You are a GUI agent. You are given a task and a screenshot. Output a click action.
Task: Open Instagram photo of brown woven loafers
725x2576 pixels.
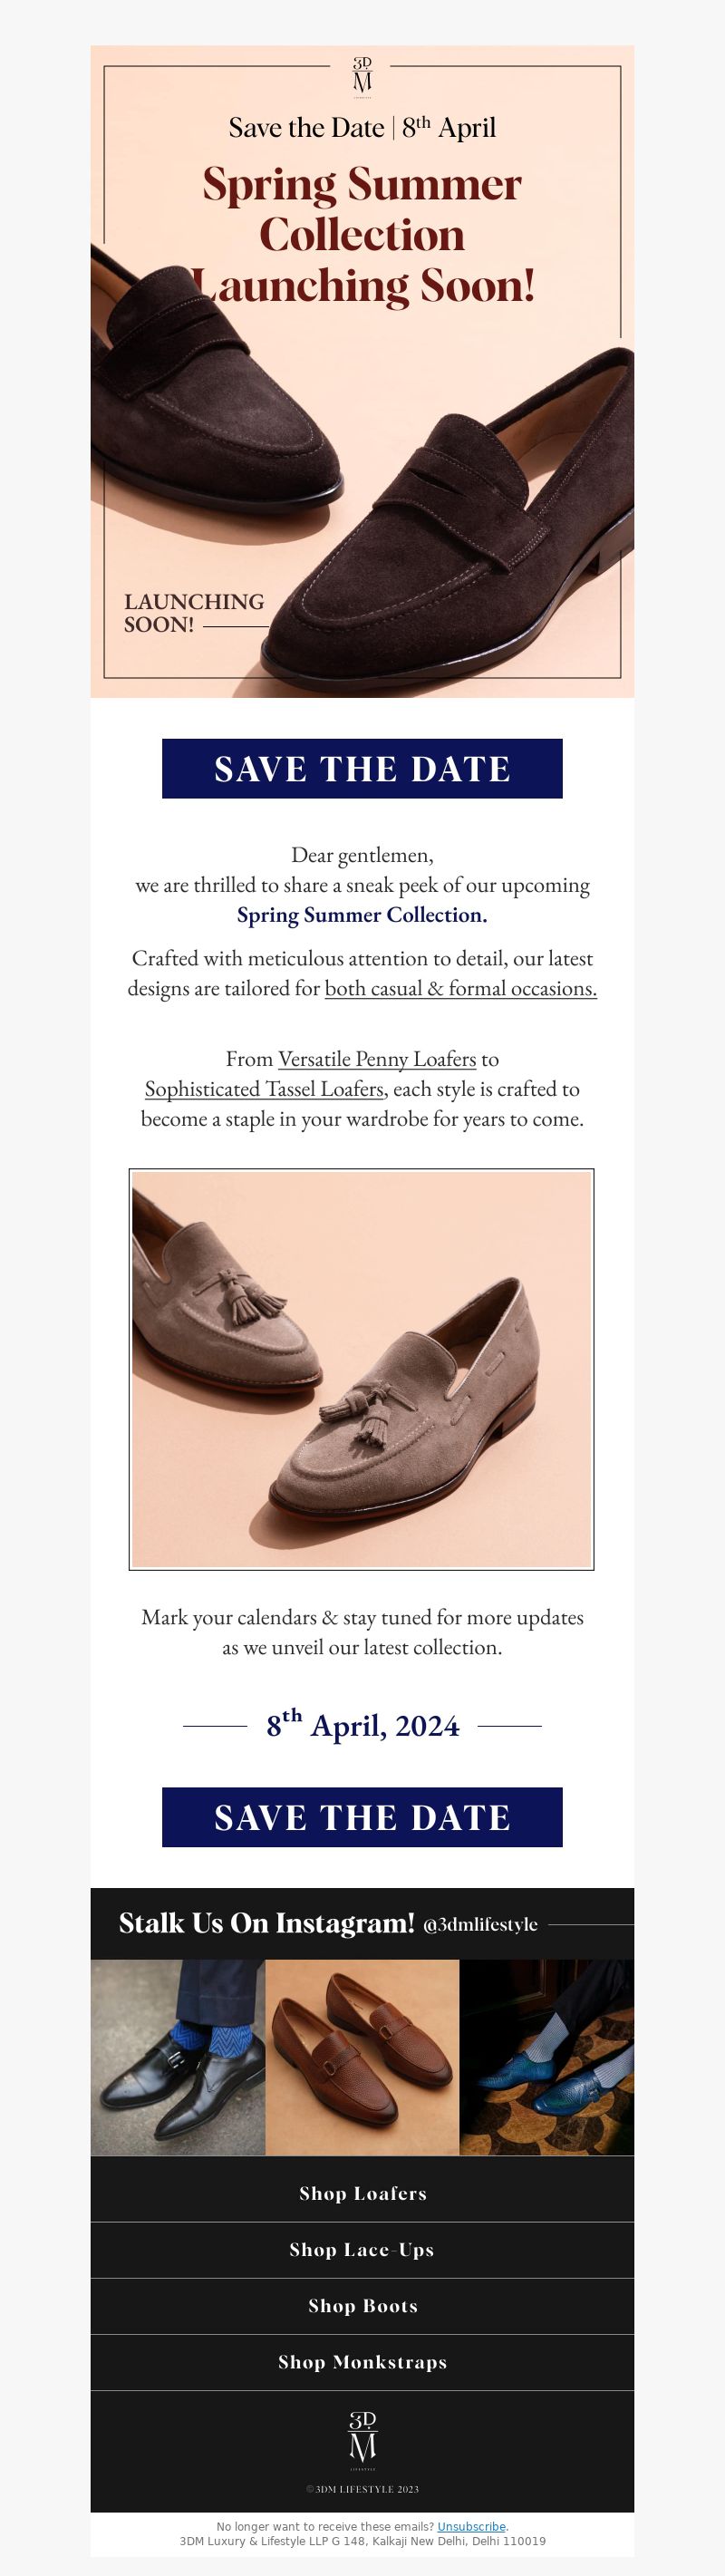[x=363, y=2057]
